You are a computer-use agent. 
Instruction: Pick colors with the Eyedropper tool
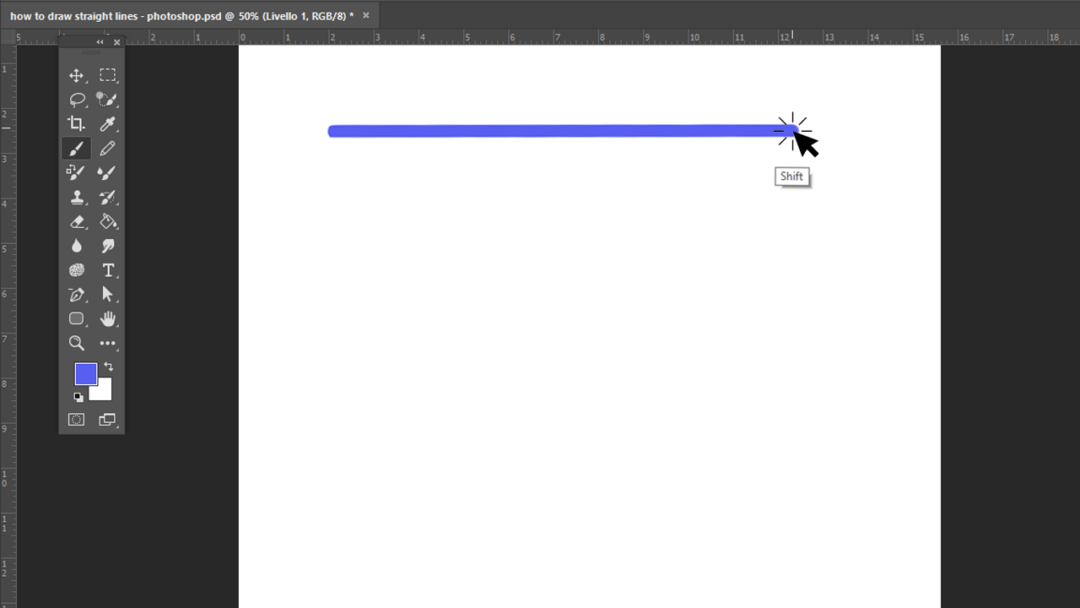pyautogui.click(x=107, y=123)
